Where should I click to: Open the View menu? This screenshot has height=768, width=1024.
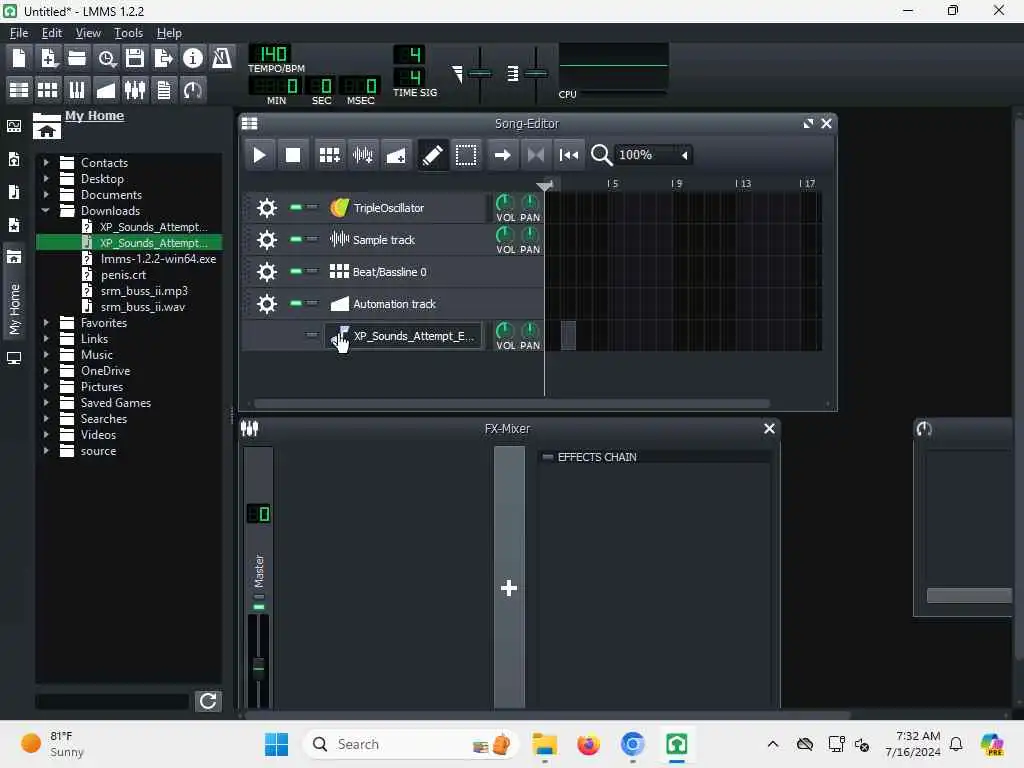click(88, 33)
